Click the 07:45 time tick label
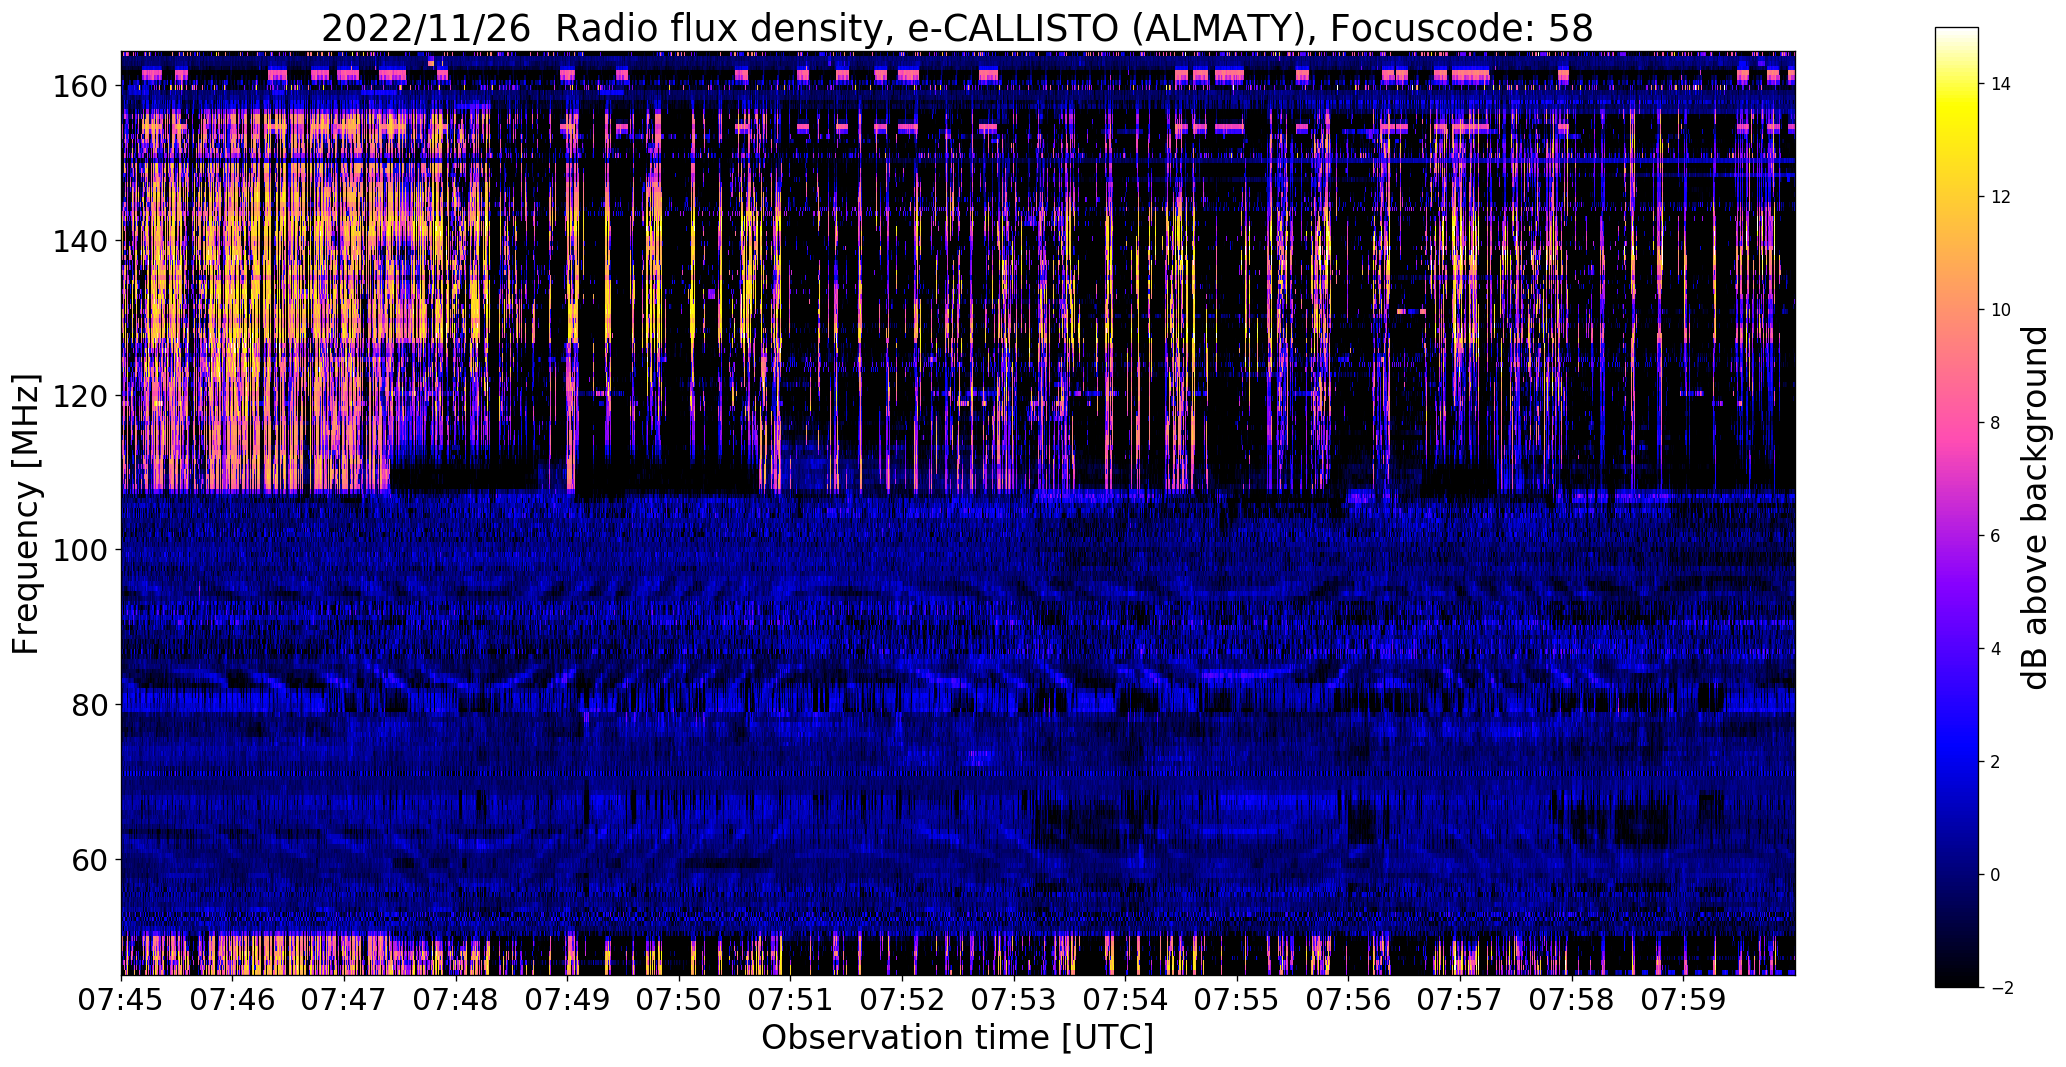The height and width of the screenshot is (1067, 2066). (122, 999)
